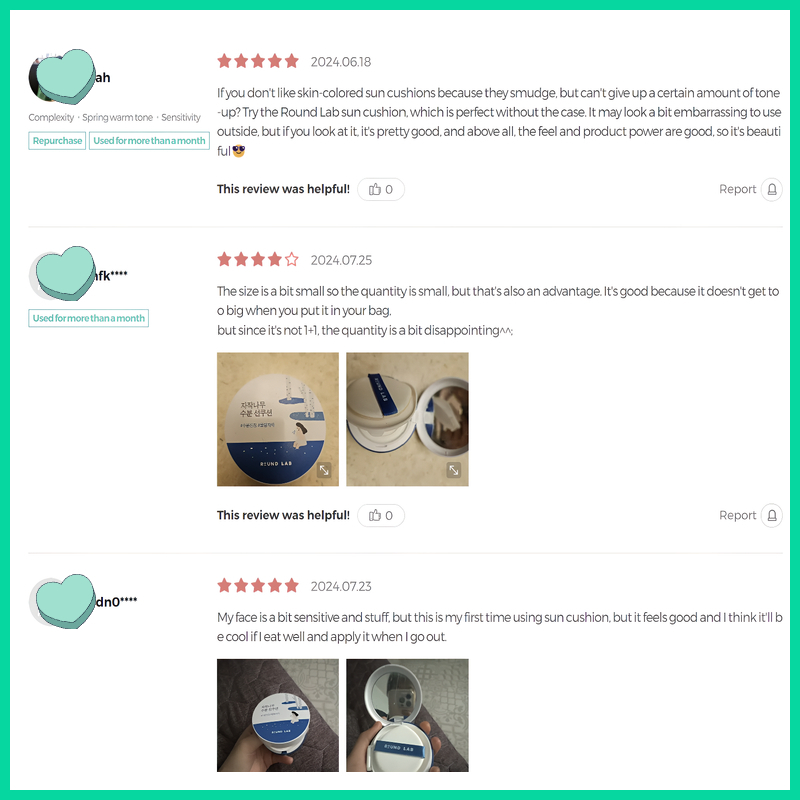Image resolution: width=800 pixels, height=800 pixels.
Task: Click heart avatar of first reviewer
Action: pyautogui.click(x=64, y=77)
